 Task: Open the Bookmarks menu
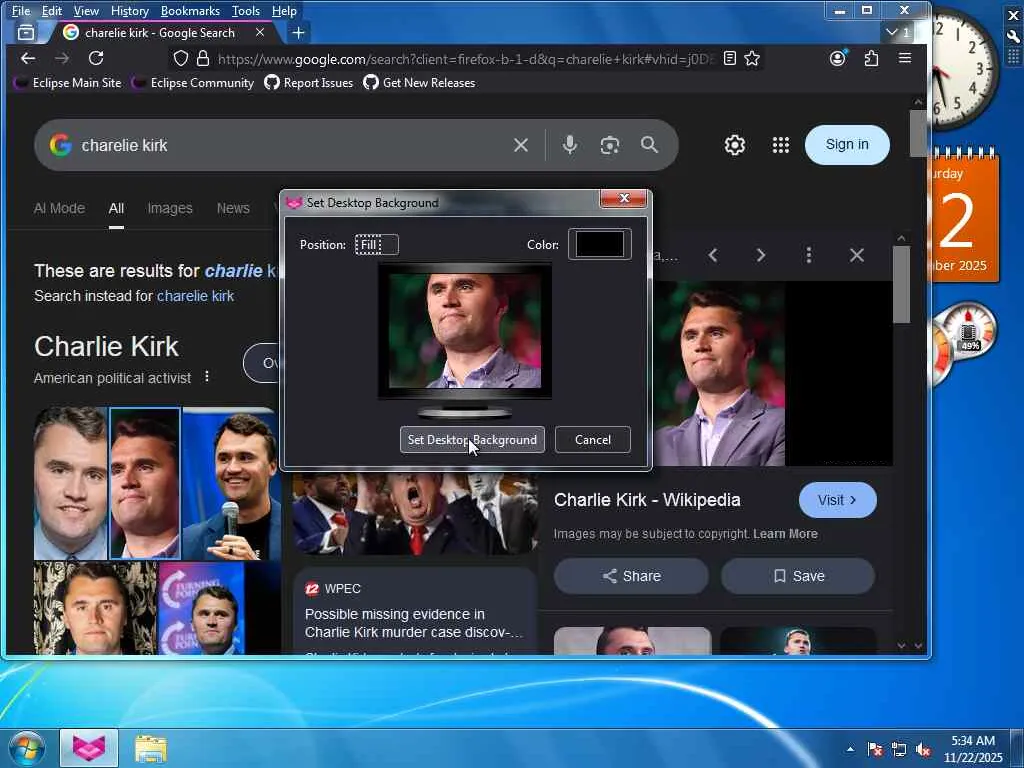(190, 11)
